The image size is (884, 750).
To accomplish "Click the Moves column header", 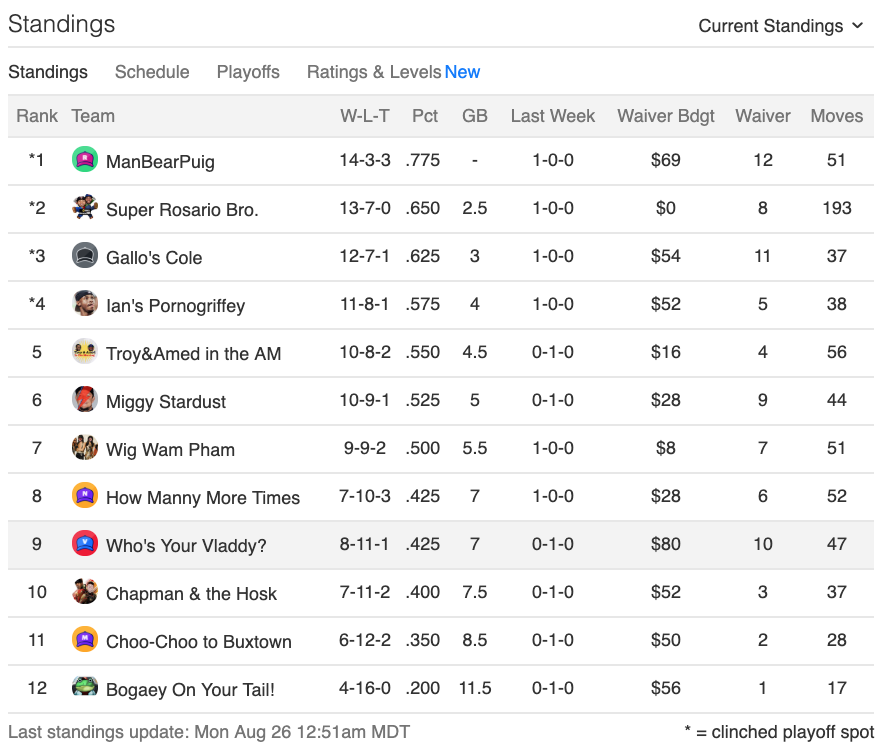I will click(837, 116).
